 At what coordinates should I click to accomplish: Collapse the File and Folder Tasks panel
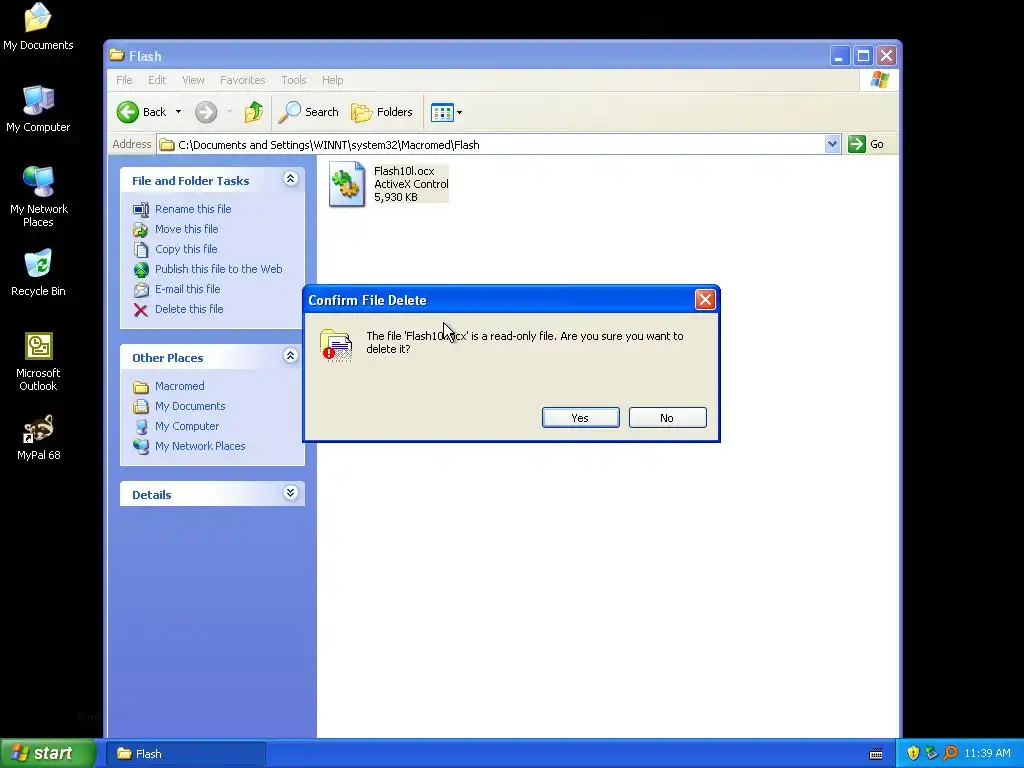[x=291, y=179]
